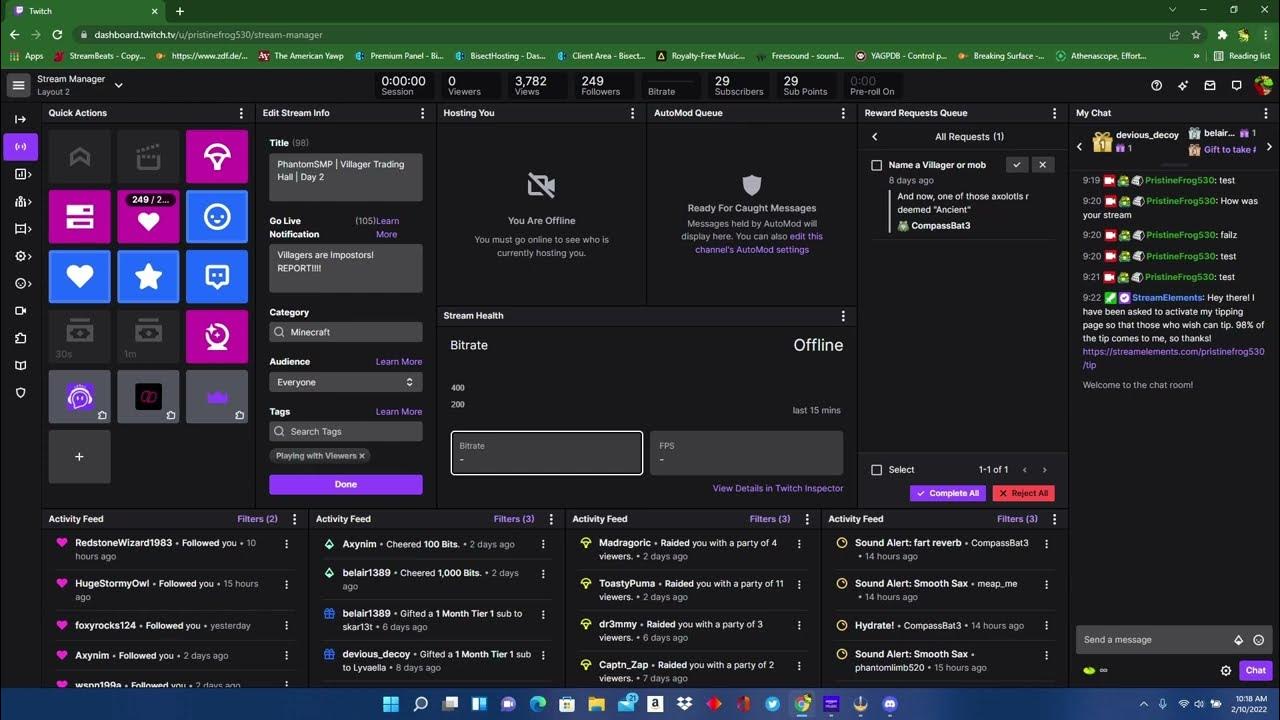Click the Minecraft category search field
Screen dimensions: 1280x720
click(346, 332)
